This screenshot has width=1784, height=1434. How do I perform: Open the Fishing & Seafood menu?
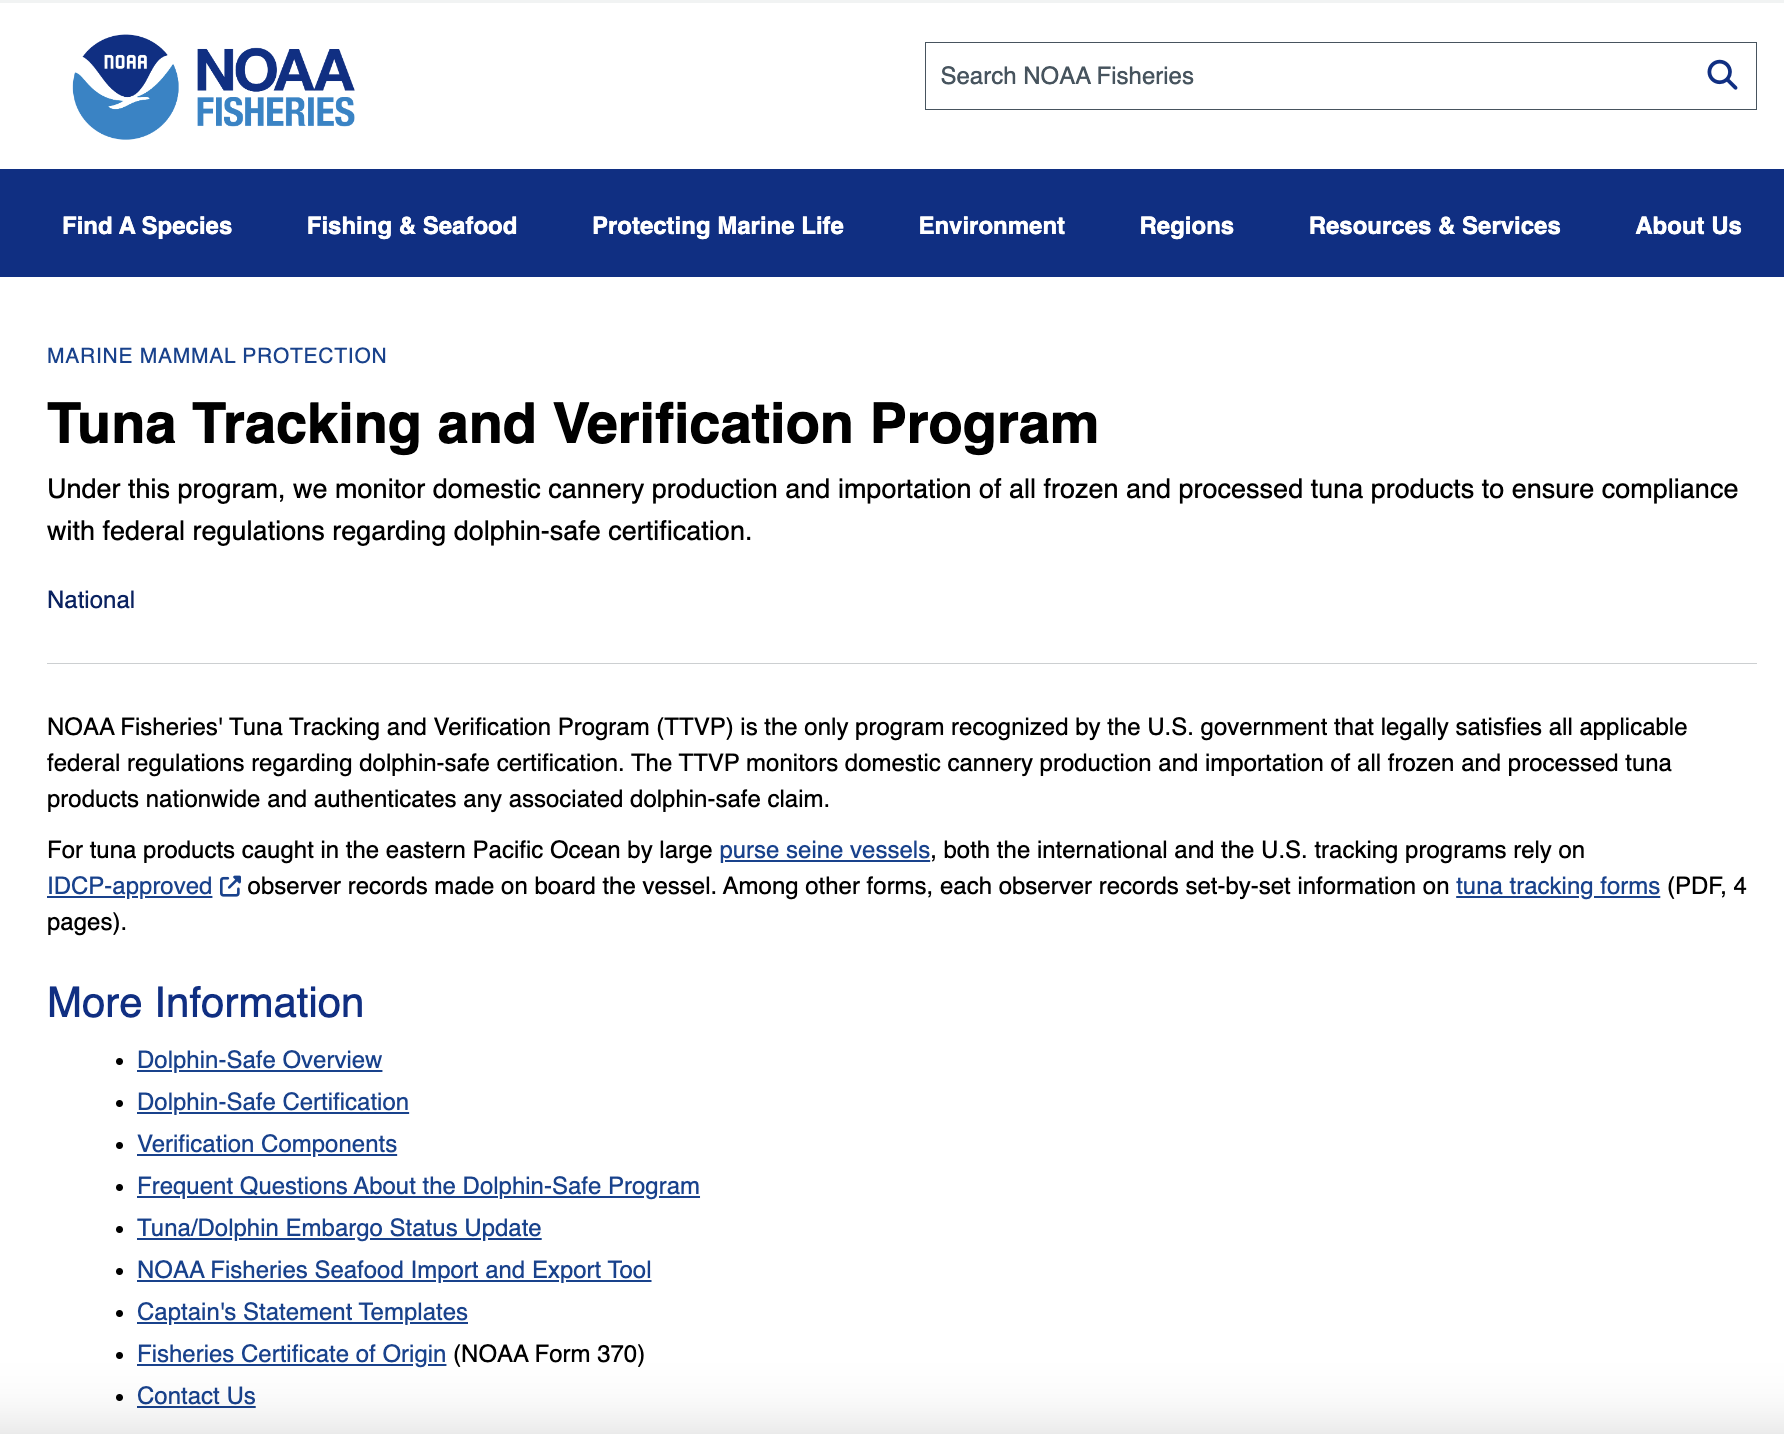click(x=411, y=226)
